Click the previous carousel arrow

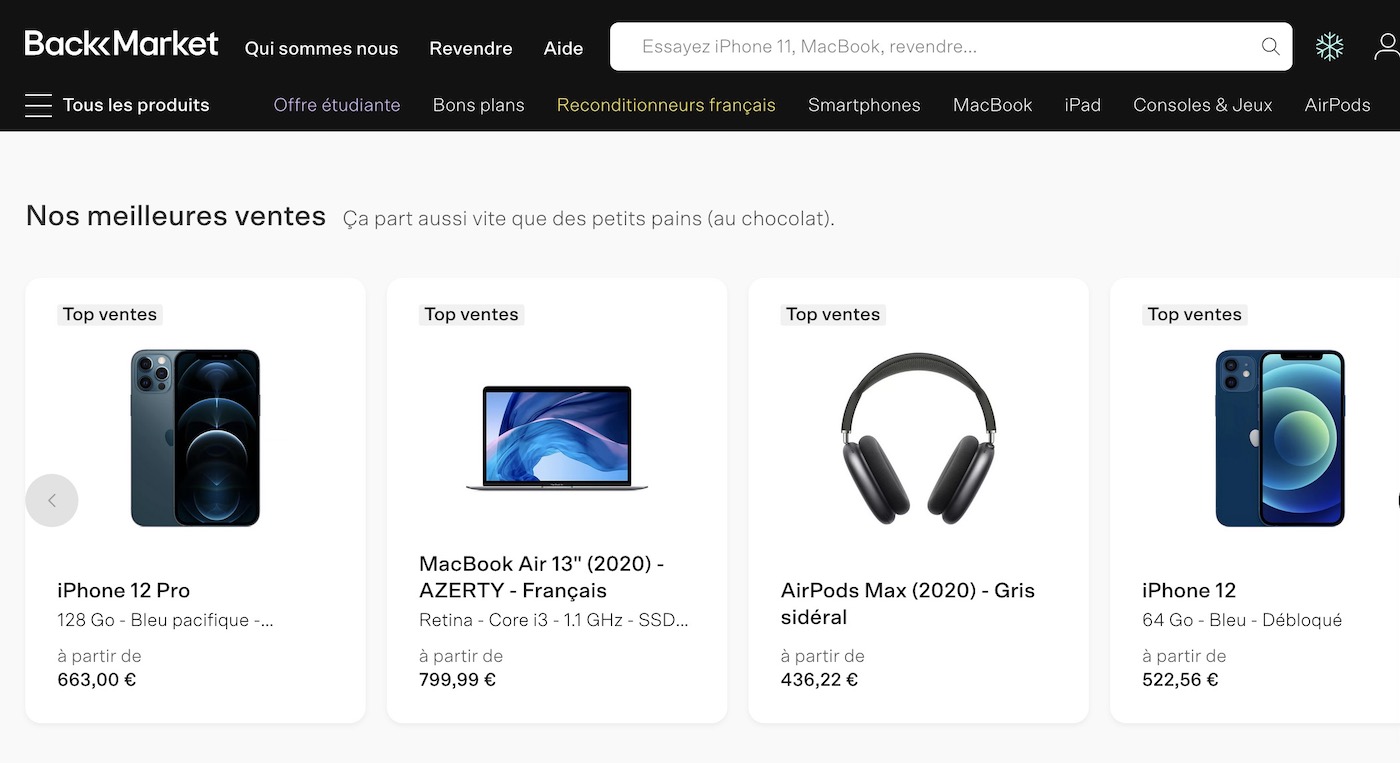pos(52,500)
